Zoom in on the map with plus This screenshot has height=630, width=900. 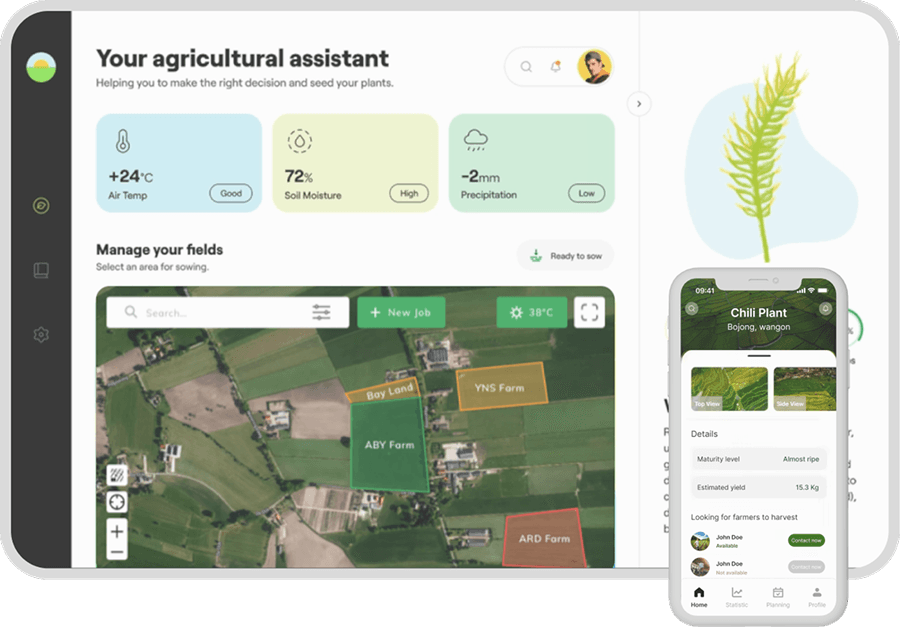point(117,531)
